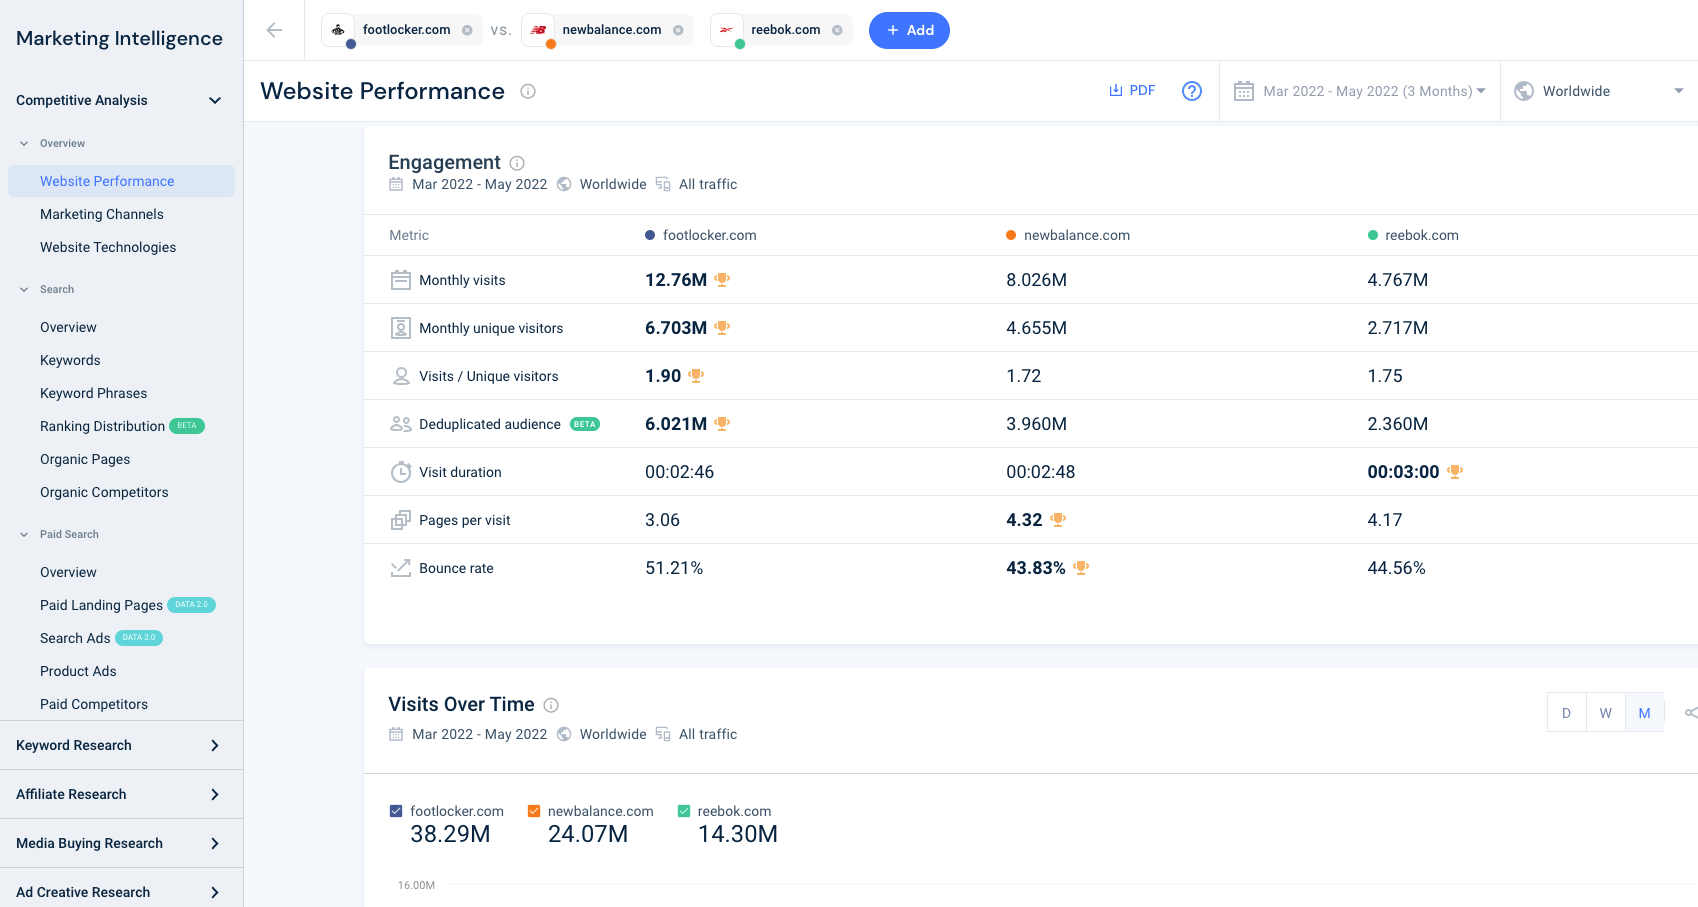Click the footlocker.com favicon chip
The height and width of the screenshot is (907, 1698).
pyautogui.click(x=338, y=30)
